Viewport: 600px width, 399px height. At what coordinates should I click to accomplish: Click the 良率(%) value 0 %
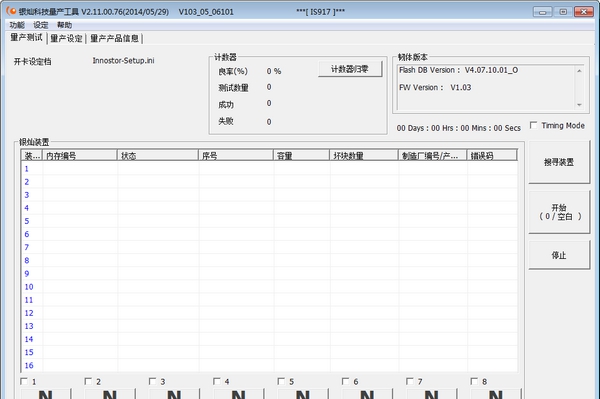[274, 71]
